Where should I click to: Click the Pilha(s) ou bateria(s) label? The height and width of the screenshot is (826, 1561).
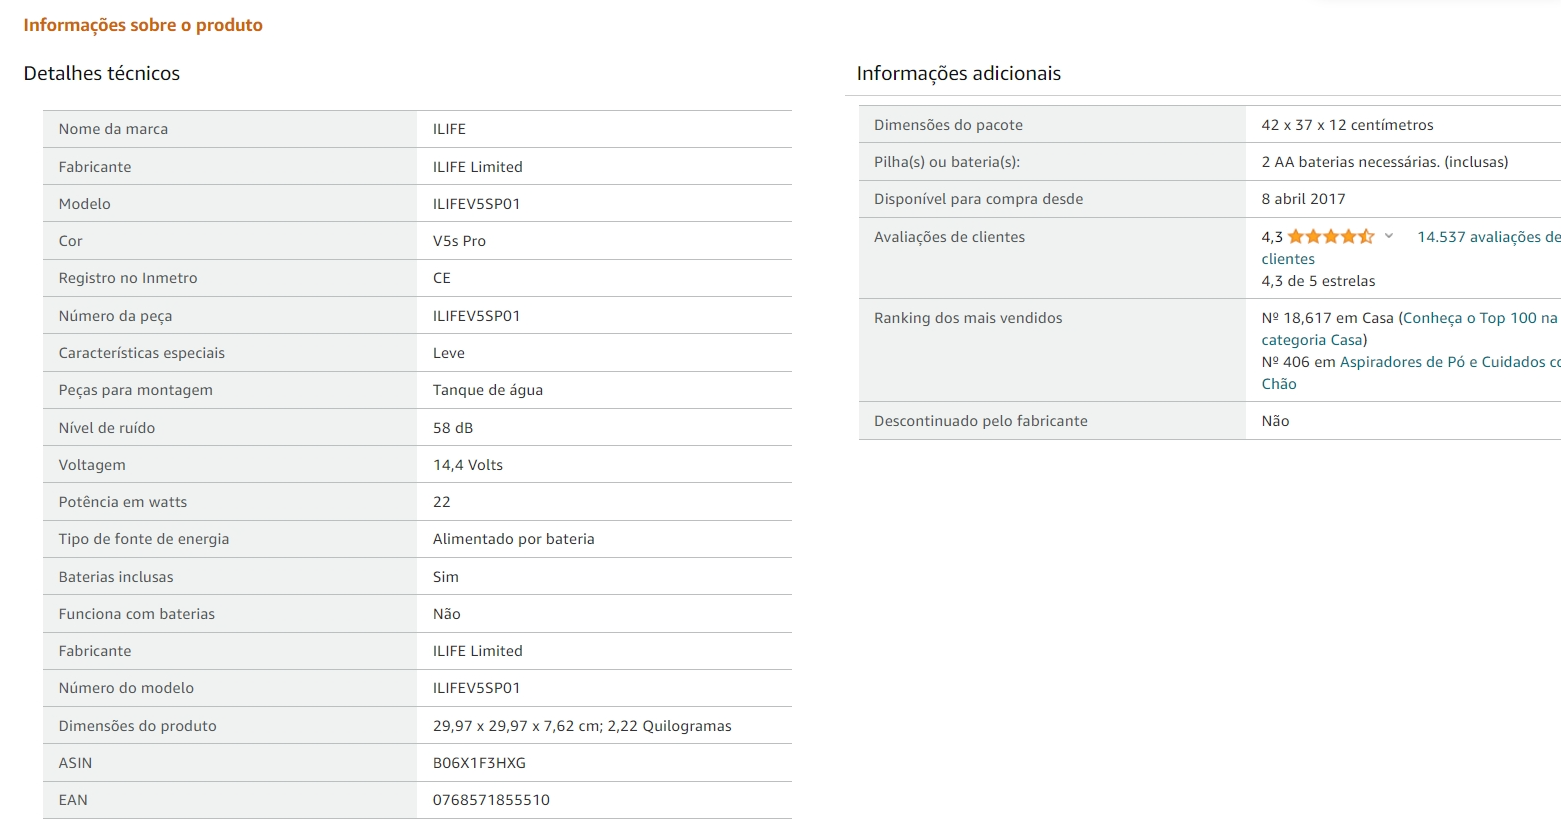(947, 162)
